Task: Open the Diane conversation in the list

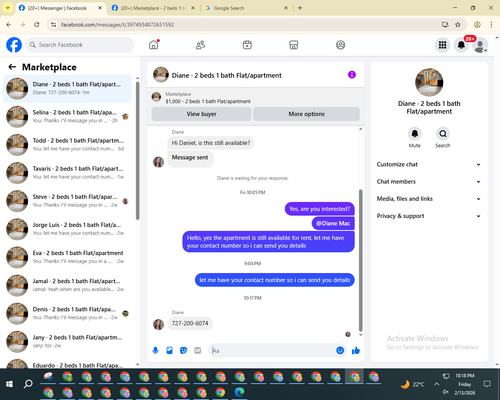Action: click(x=67, y=88)
